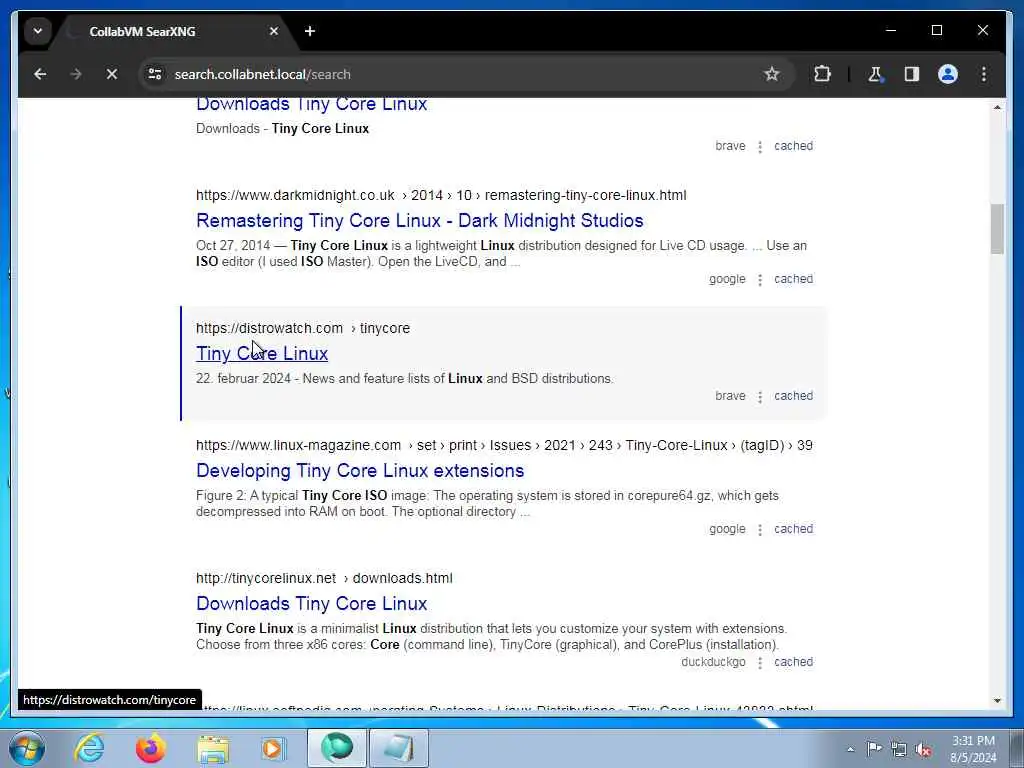
Task: Open a new browser tab
Action: 310,31
